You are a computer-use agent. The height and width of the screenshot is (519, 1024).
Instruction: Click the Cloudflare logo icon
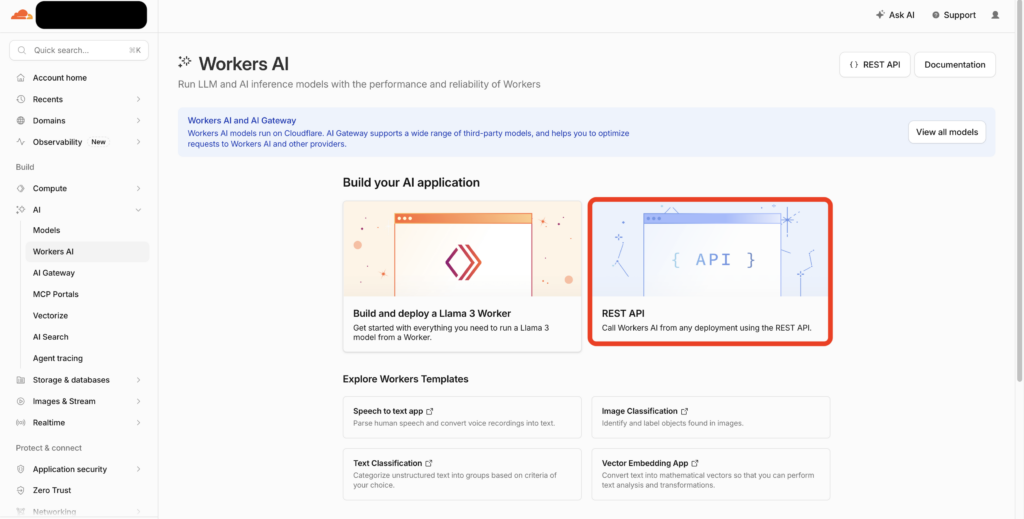coord(22,14)
